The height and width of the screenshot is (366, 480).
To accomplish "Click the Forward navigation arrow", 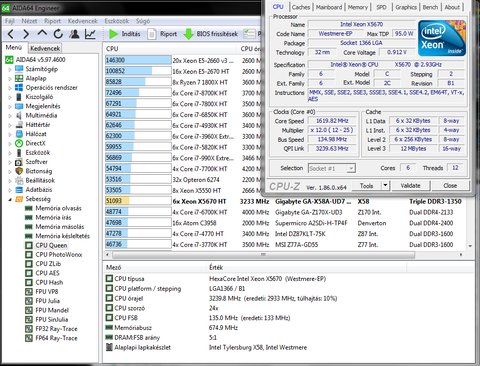I will click(x=26, y=34).
